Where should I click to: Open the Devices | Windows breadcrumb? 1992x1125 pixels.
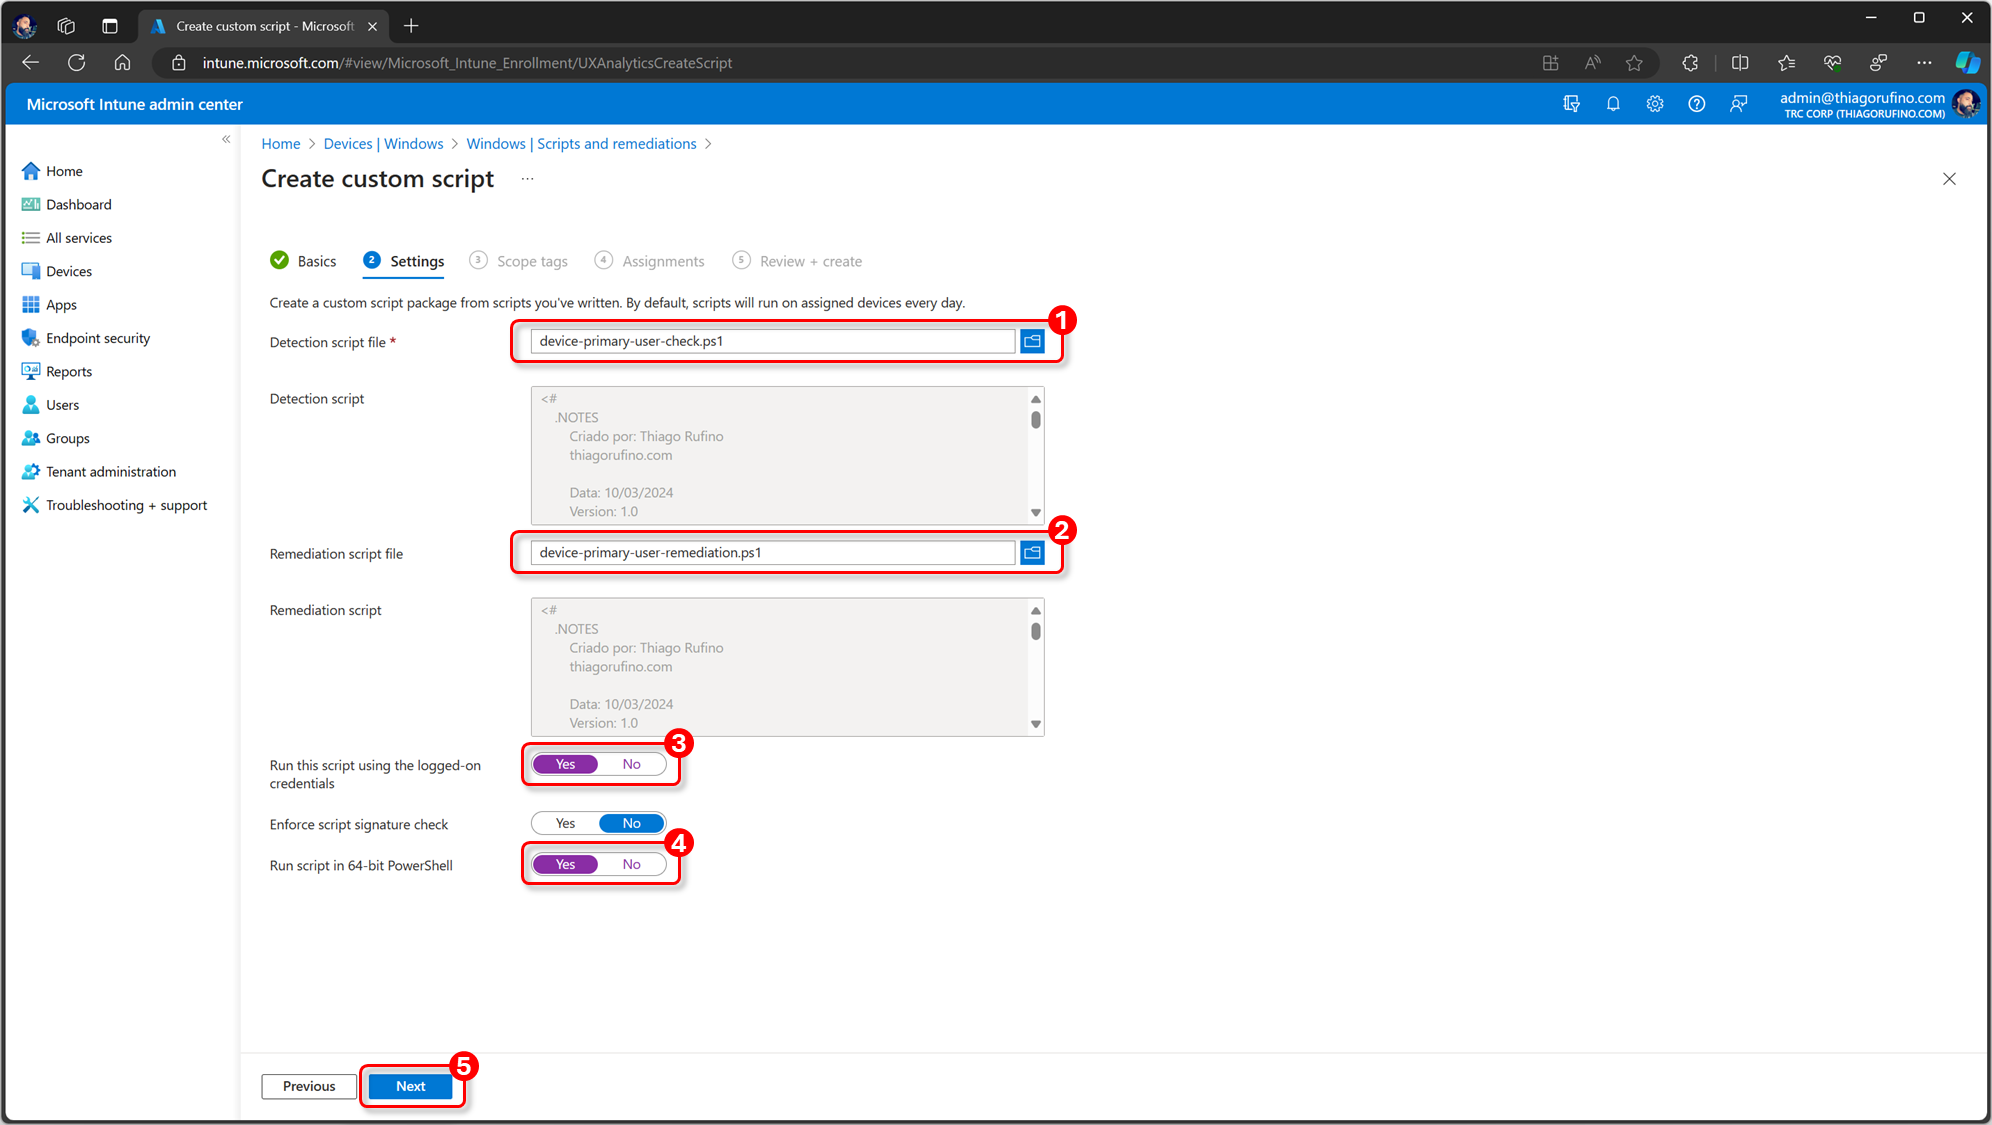point(383,144)
